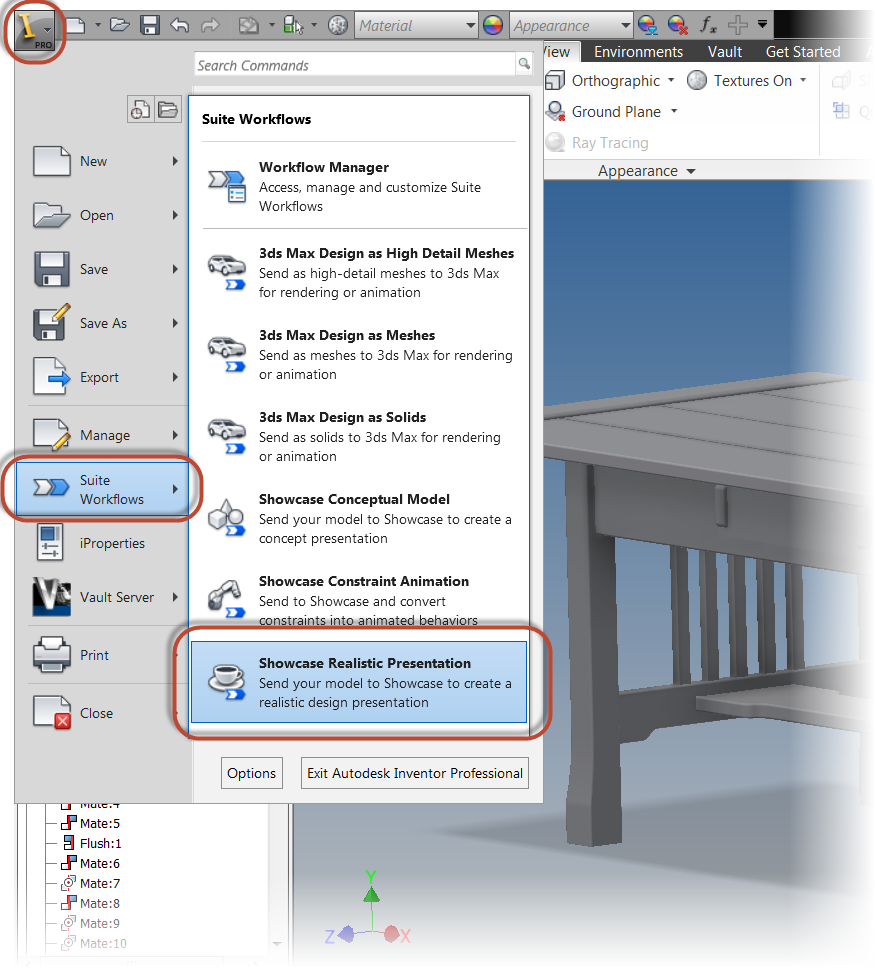Screen dimensions: 875x968
Task: Expand the Appearance panel dropdown arrow
Action: click(691, 171)
